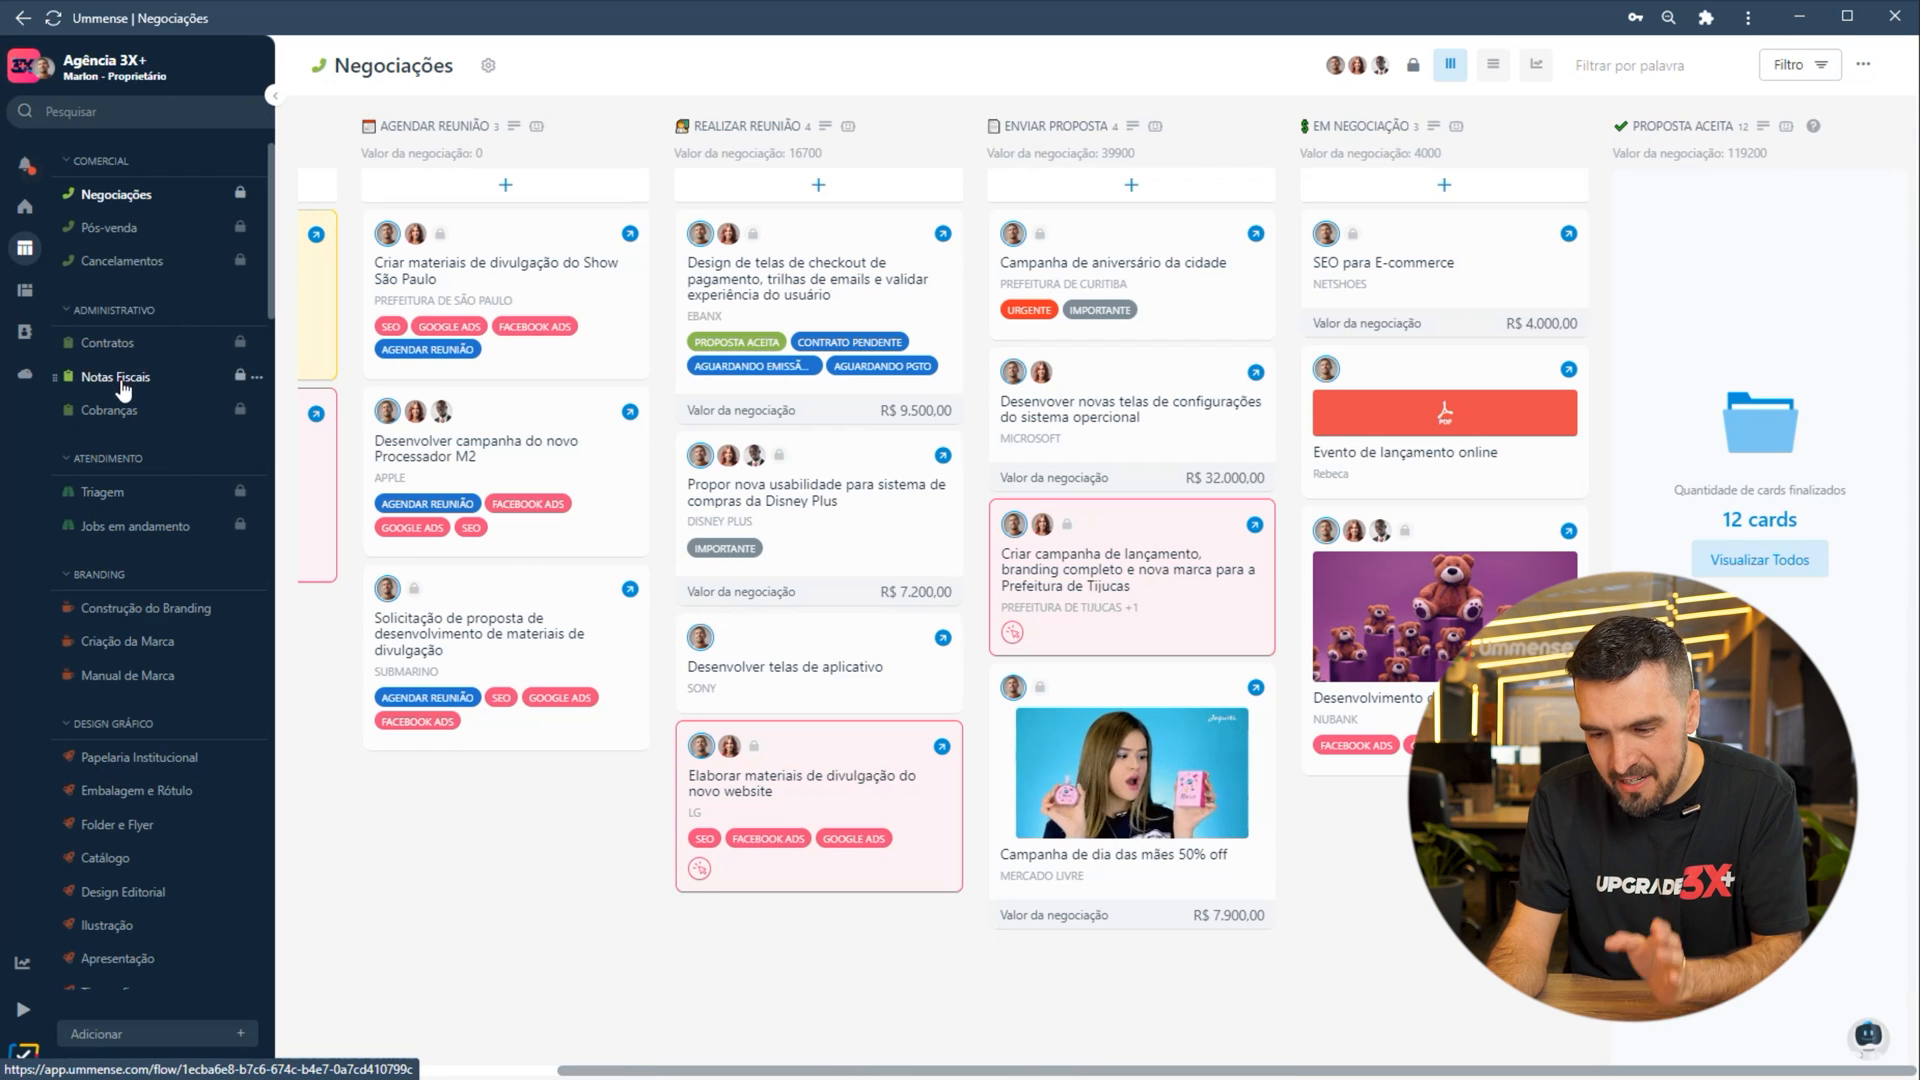1920x1080 pixels.
Task: Collapse the DESIGN GRÁFICO section
Action: (x=107, y=723)
